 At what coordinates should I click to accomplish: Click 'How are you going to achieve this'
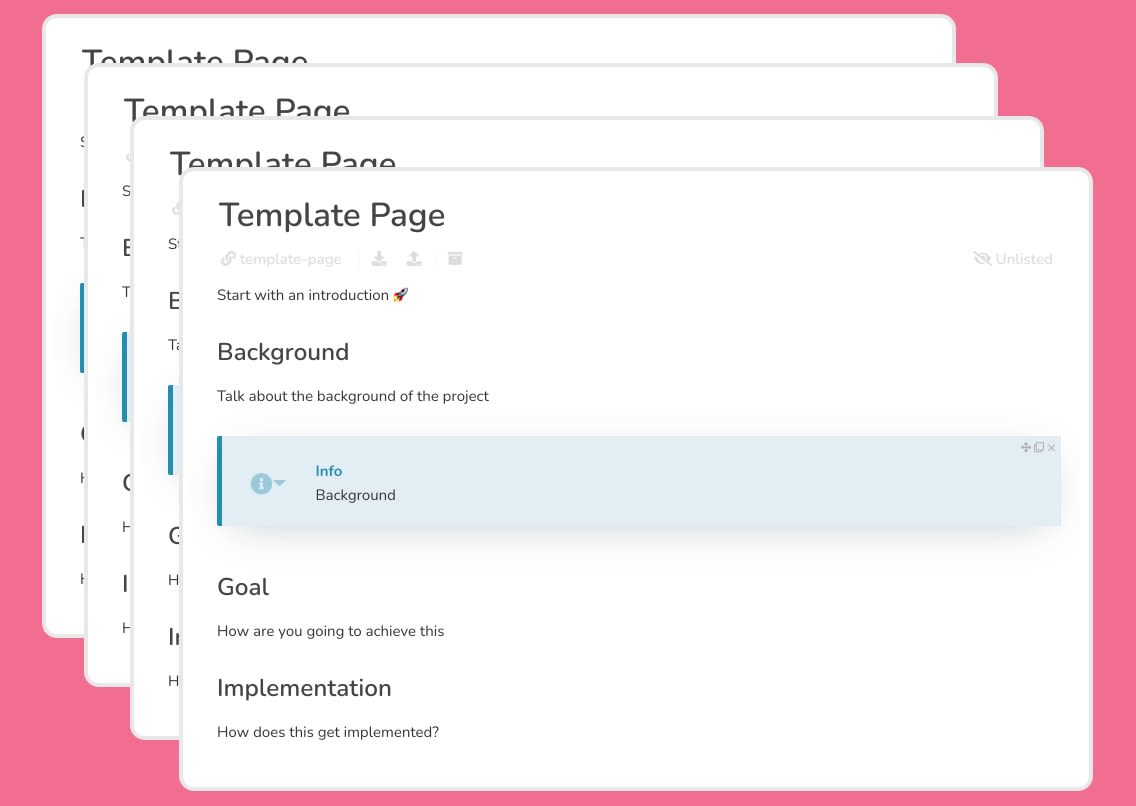[x=330, y=631]
